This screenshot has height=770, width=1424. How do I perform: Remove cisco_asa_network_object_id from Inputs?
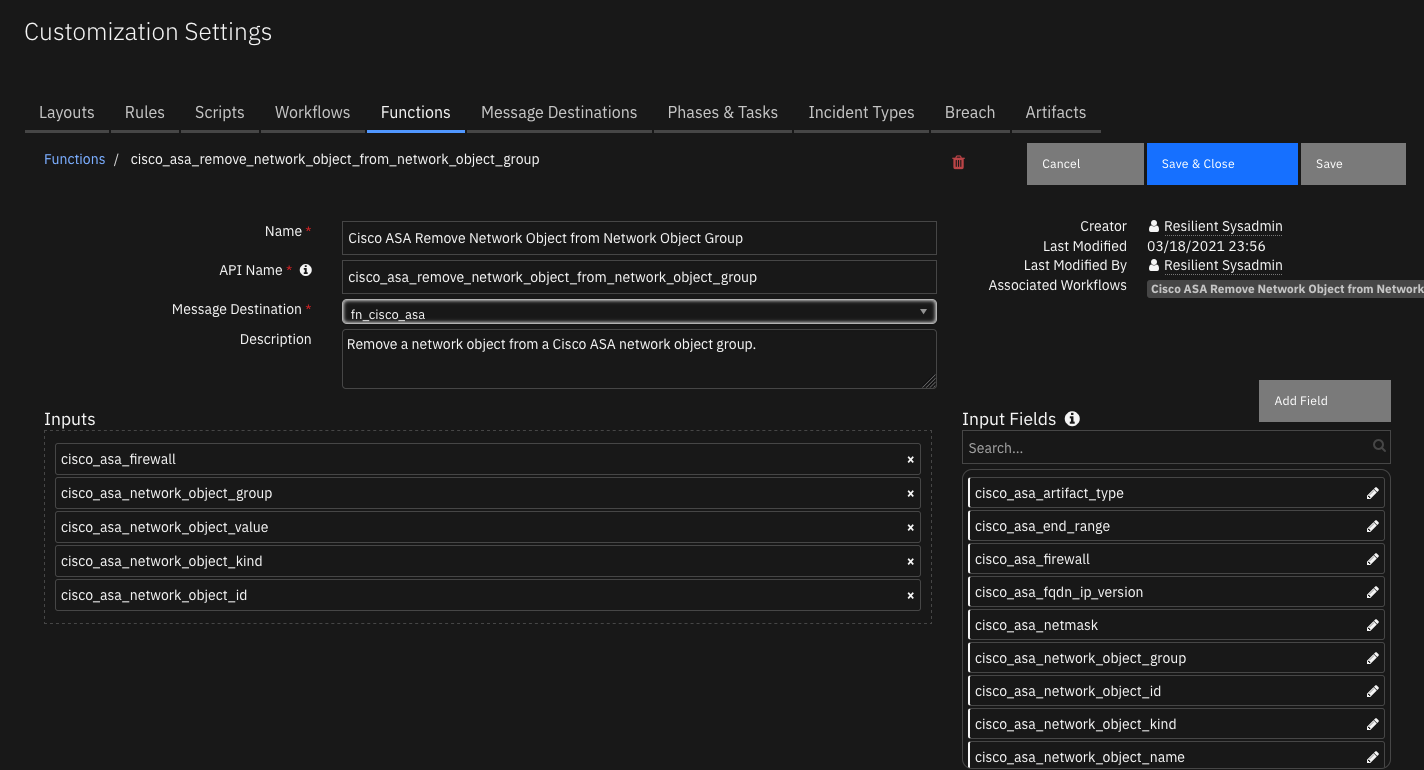[x=910, y=596]
